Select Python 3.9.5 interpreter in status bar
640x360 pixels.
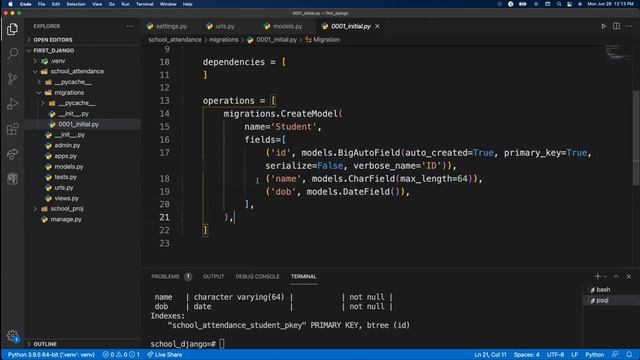click(51, 355)
